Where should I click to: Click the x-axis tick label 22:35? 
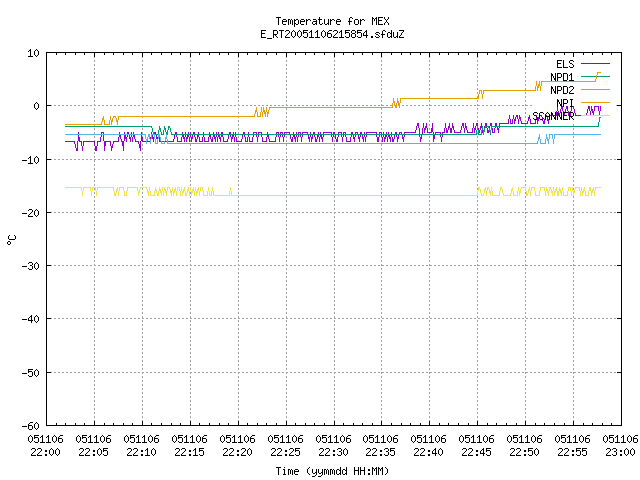point(380,452)
